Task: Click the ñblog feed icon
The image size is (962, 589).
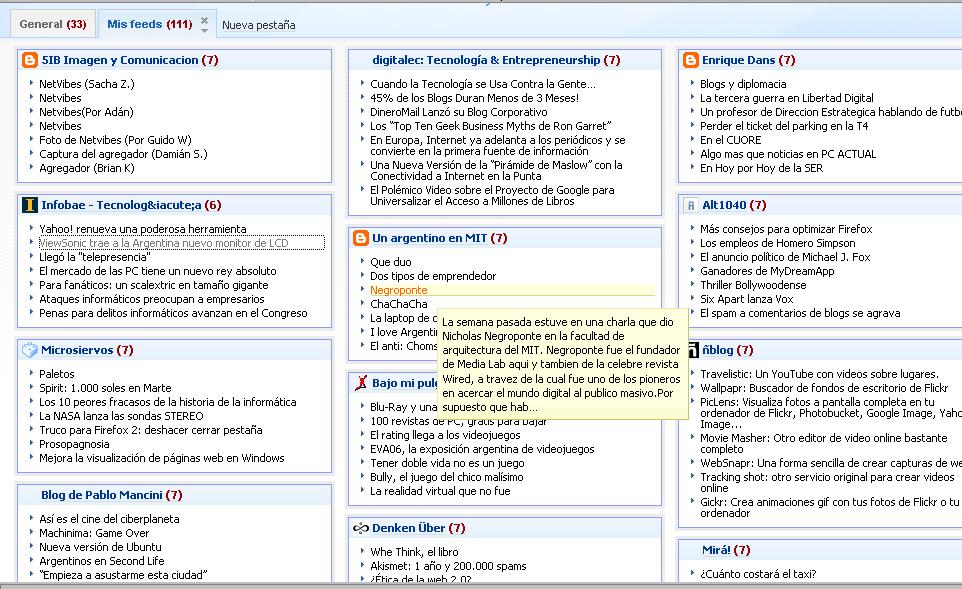Action: click(x=693, y=350)
